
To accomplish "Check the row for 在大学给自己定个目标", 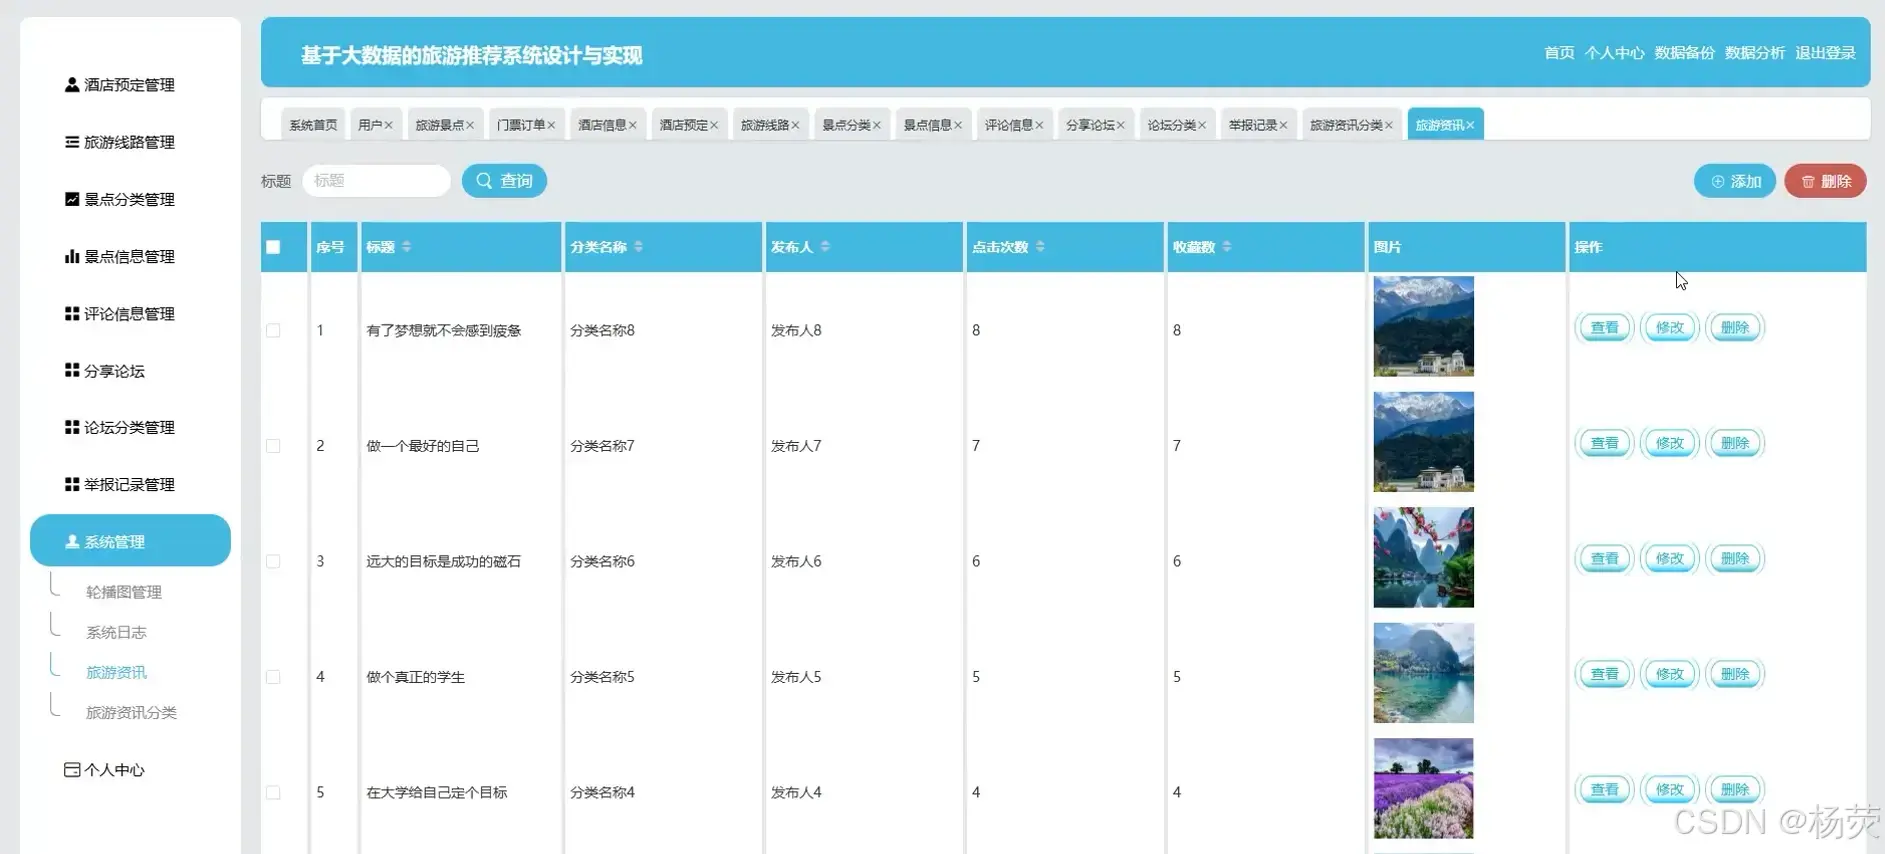I will coord(273,792).
